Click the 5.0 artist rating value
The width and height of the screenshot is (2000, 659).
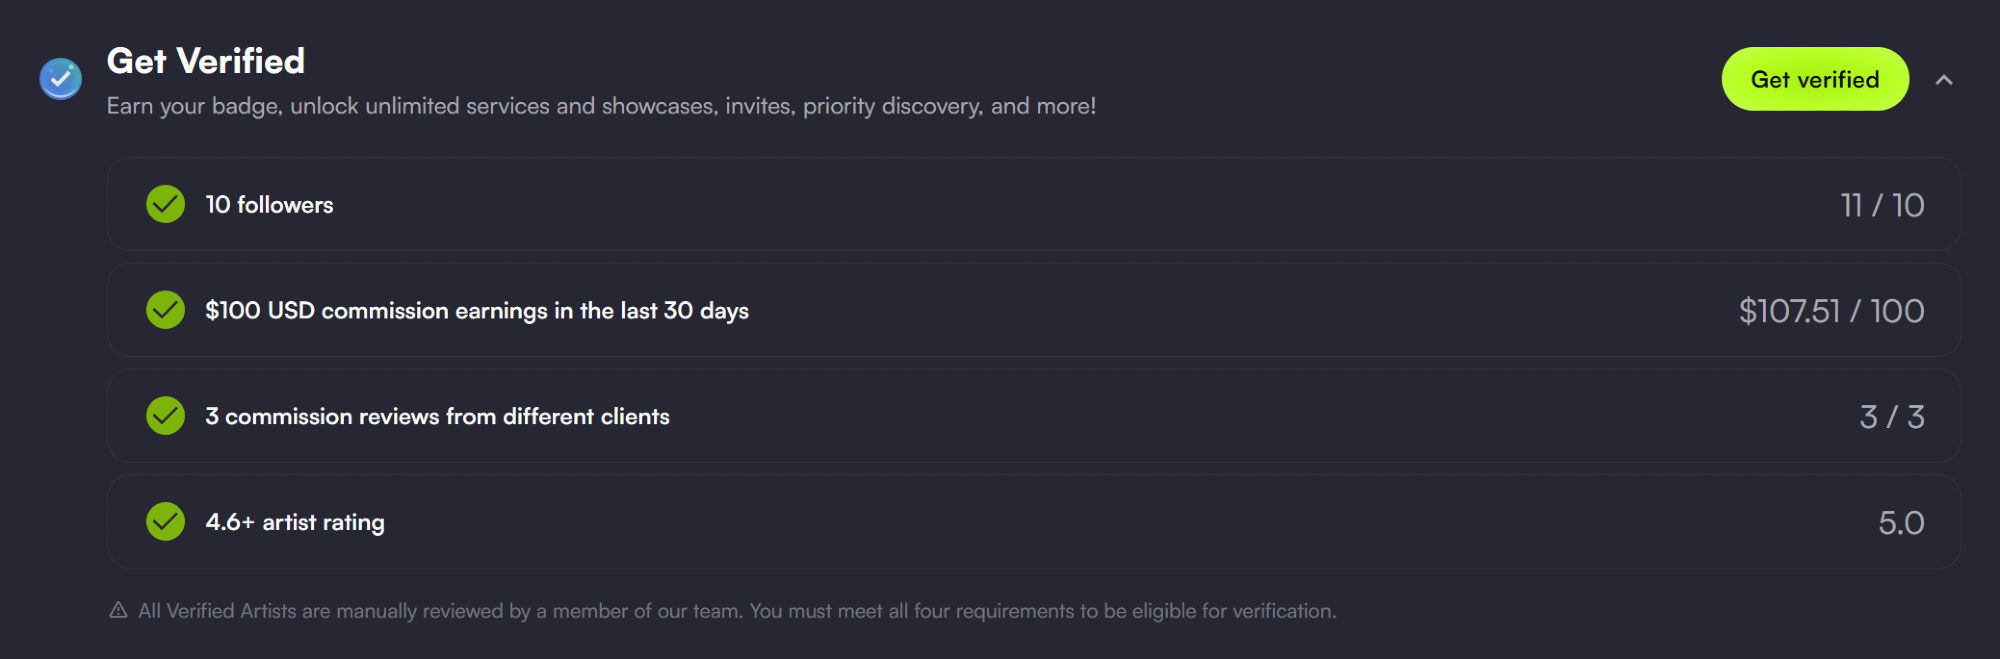tap(1900, 523)
